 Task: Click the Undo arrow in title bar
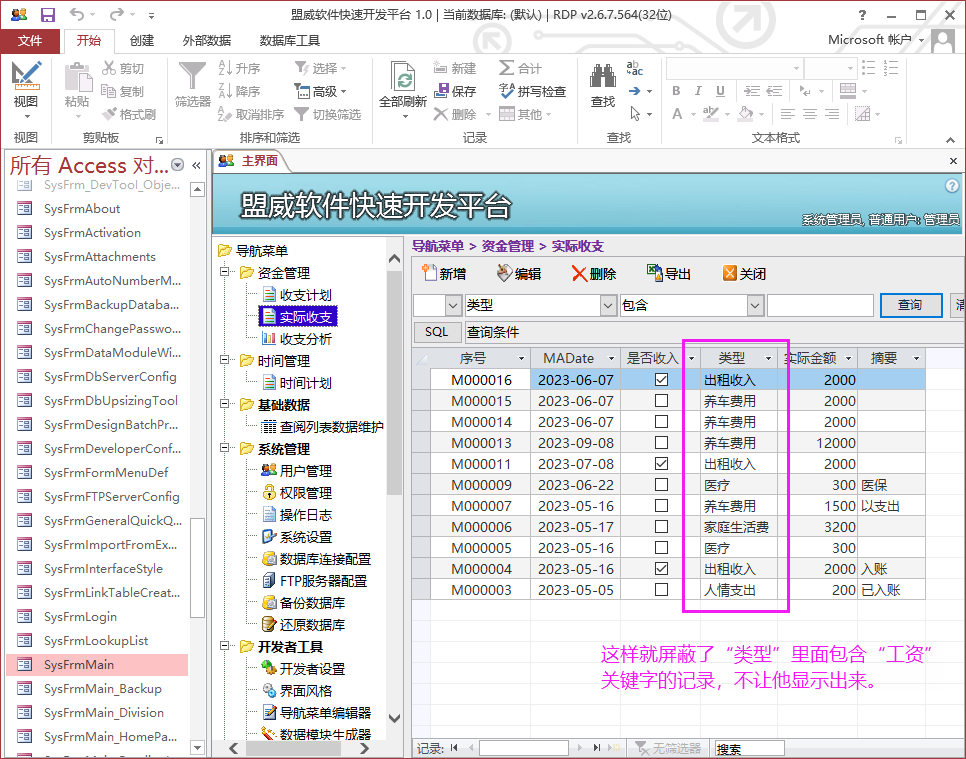pos(76,14)
